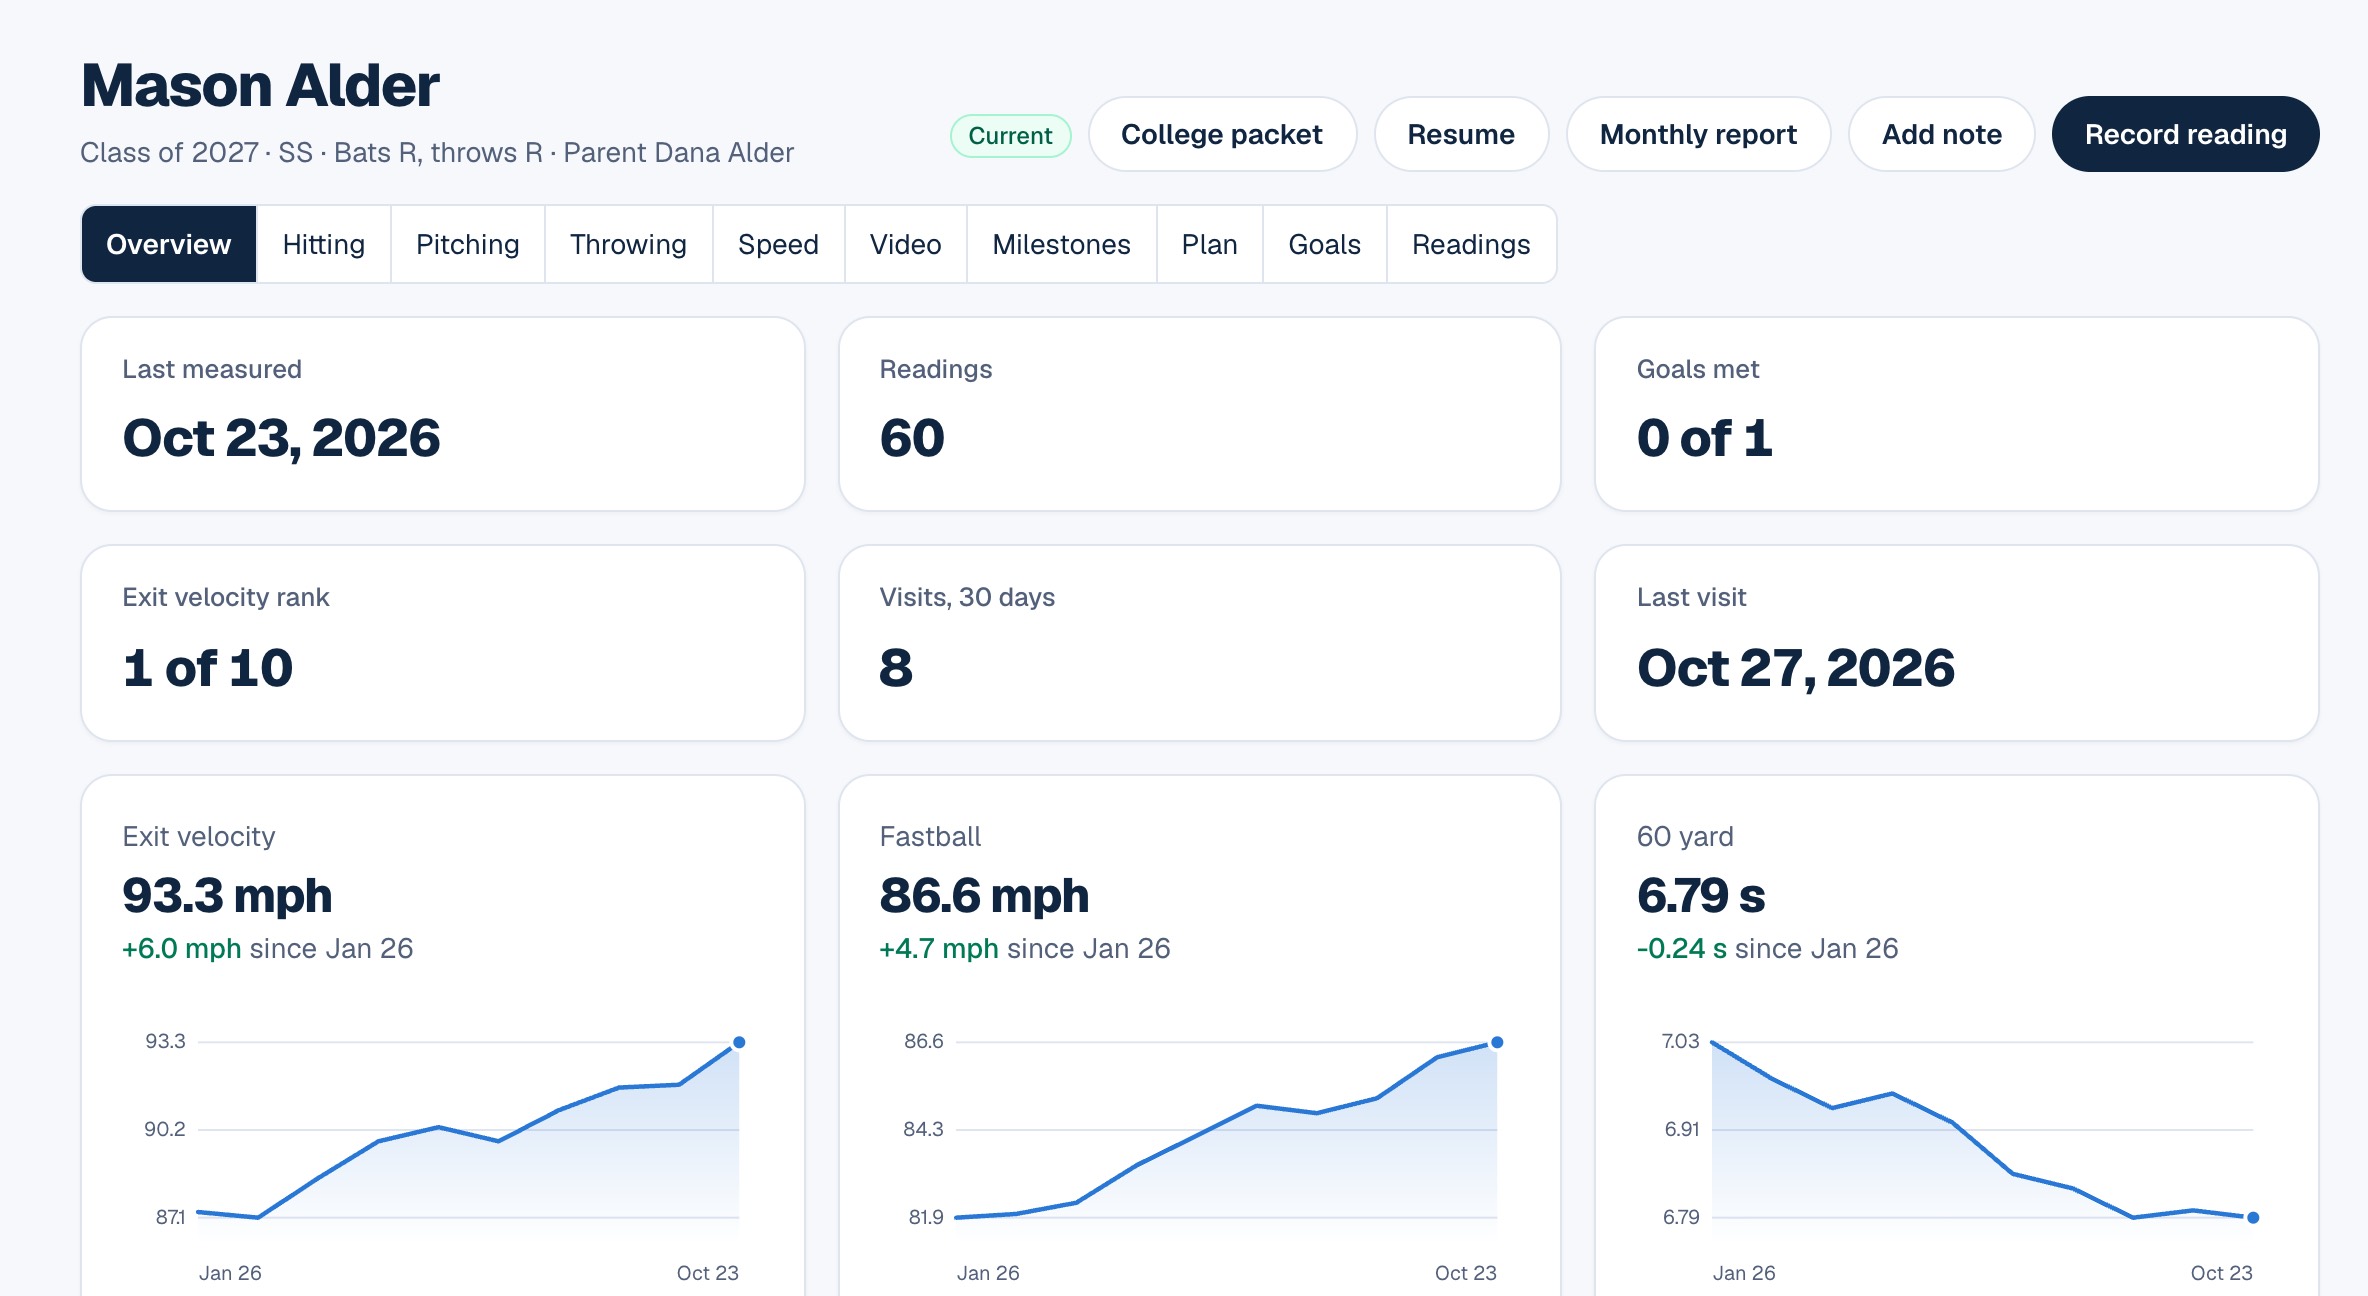The width and height of the screenshot is (2368, 1296).
Task: Select the Speed tab
Action: (779, 244)
